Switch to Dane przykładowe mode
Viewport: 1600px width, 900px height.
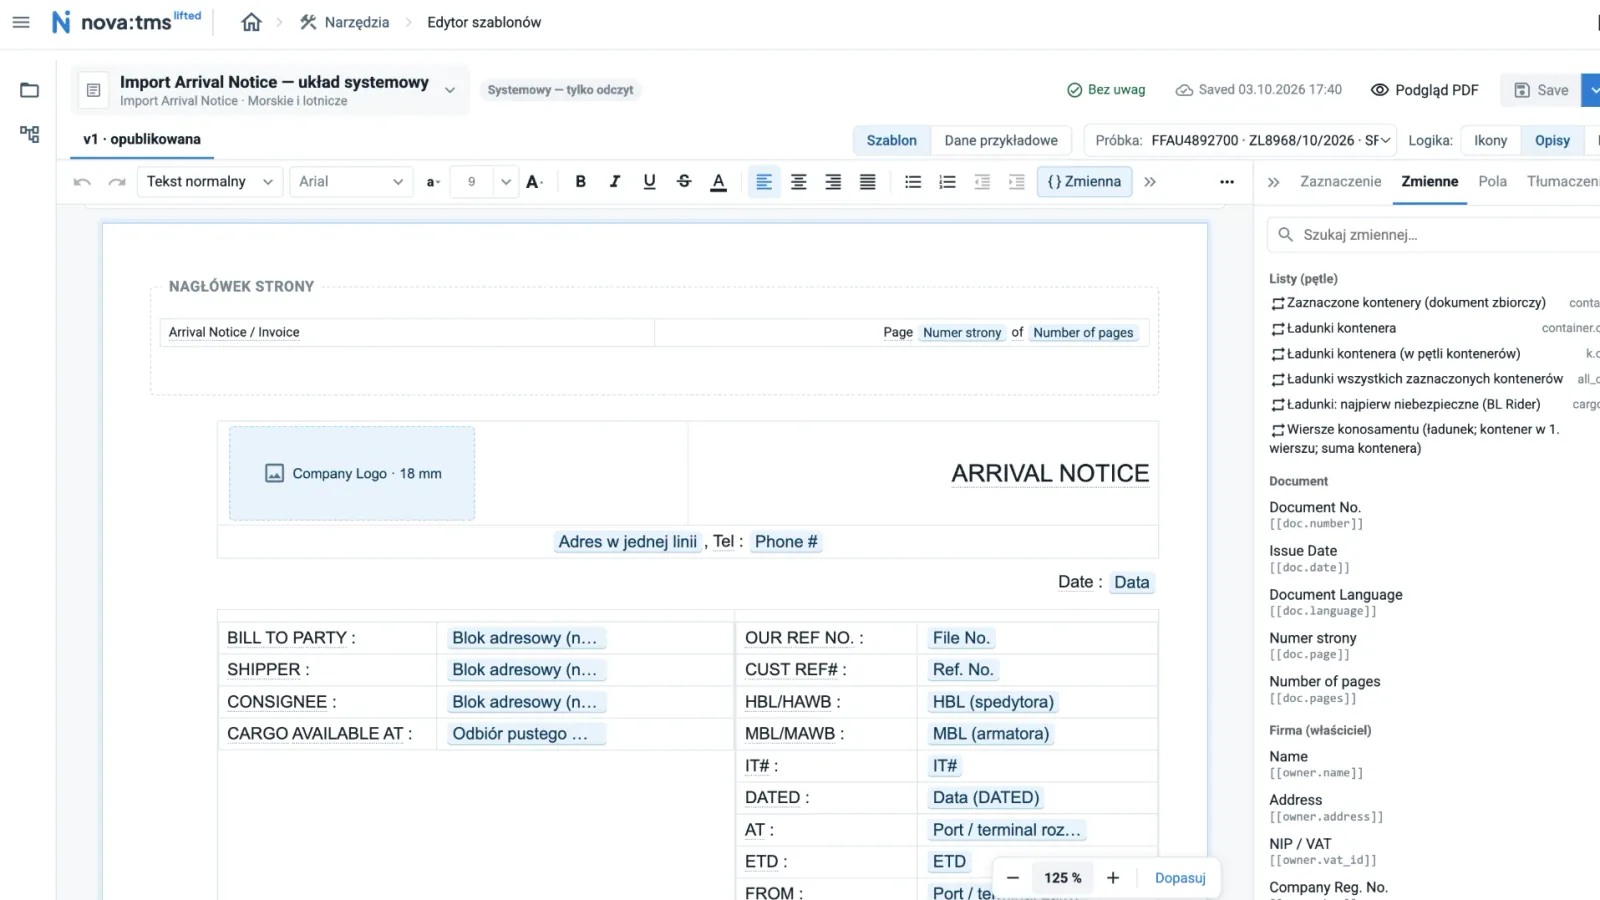1001,140
